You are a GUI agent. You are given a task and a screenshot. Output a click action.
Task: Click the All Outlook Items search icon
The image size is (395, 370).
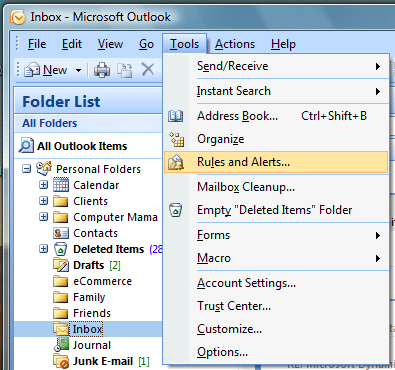tap(26, 146)
